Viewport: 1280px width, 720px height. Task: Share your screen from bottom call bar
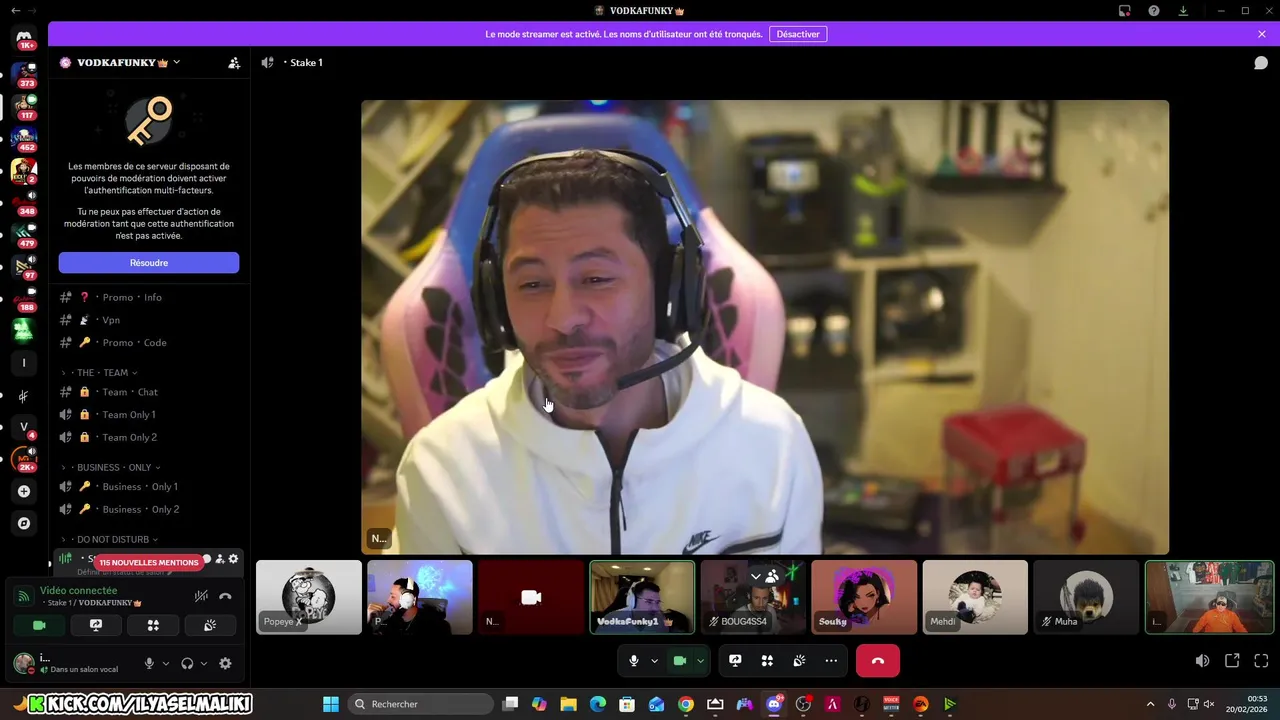pyautogui.click(x=735, y=660)
